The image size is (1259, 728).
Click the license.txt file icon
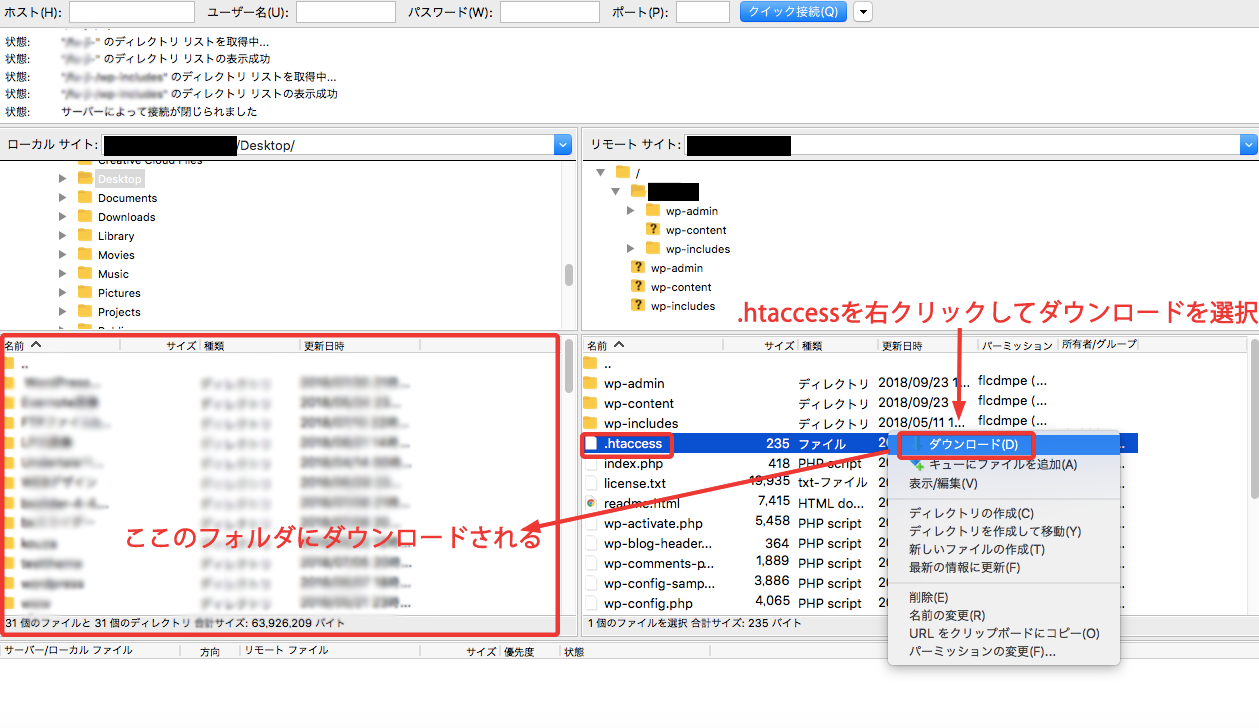591,483
